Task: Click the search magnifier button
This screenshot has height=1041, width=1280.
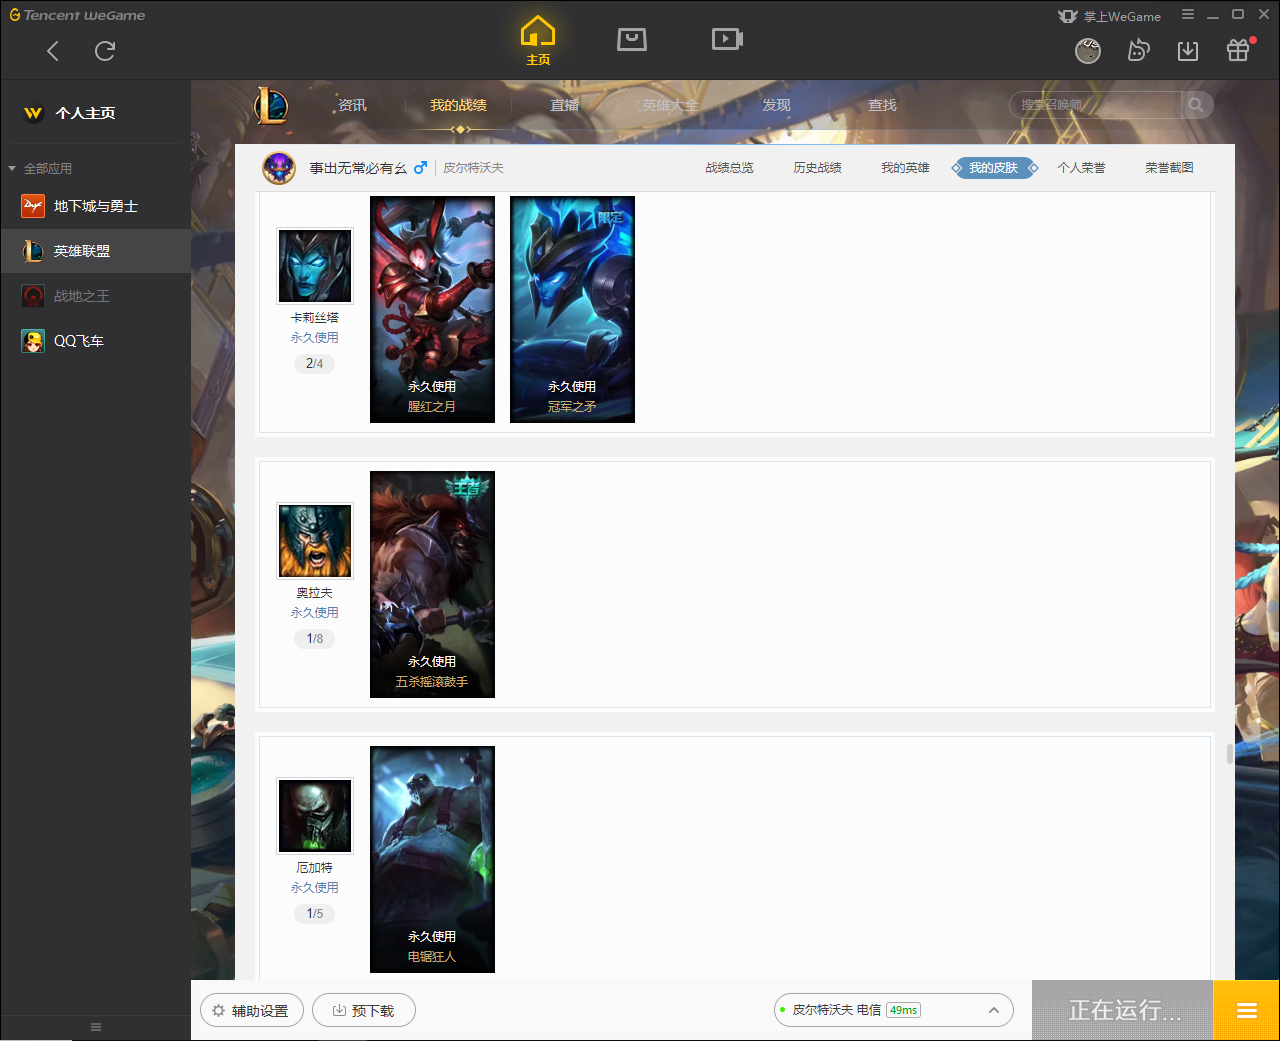Action: coord(1196,105)
